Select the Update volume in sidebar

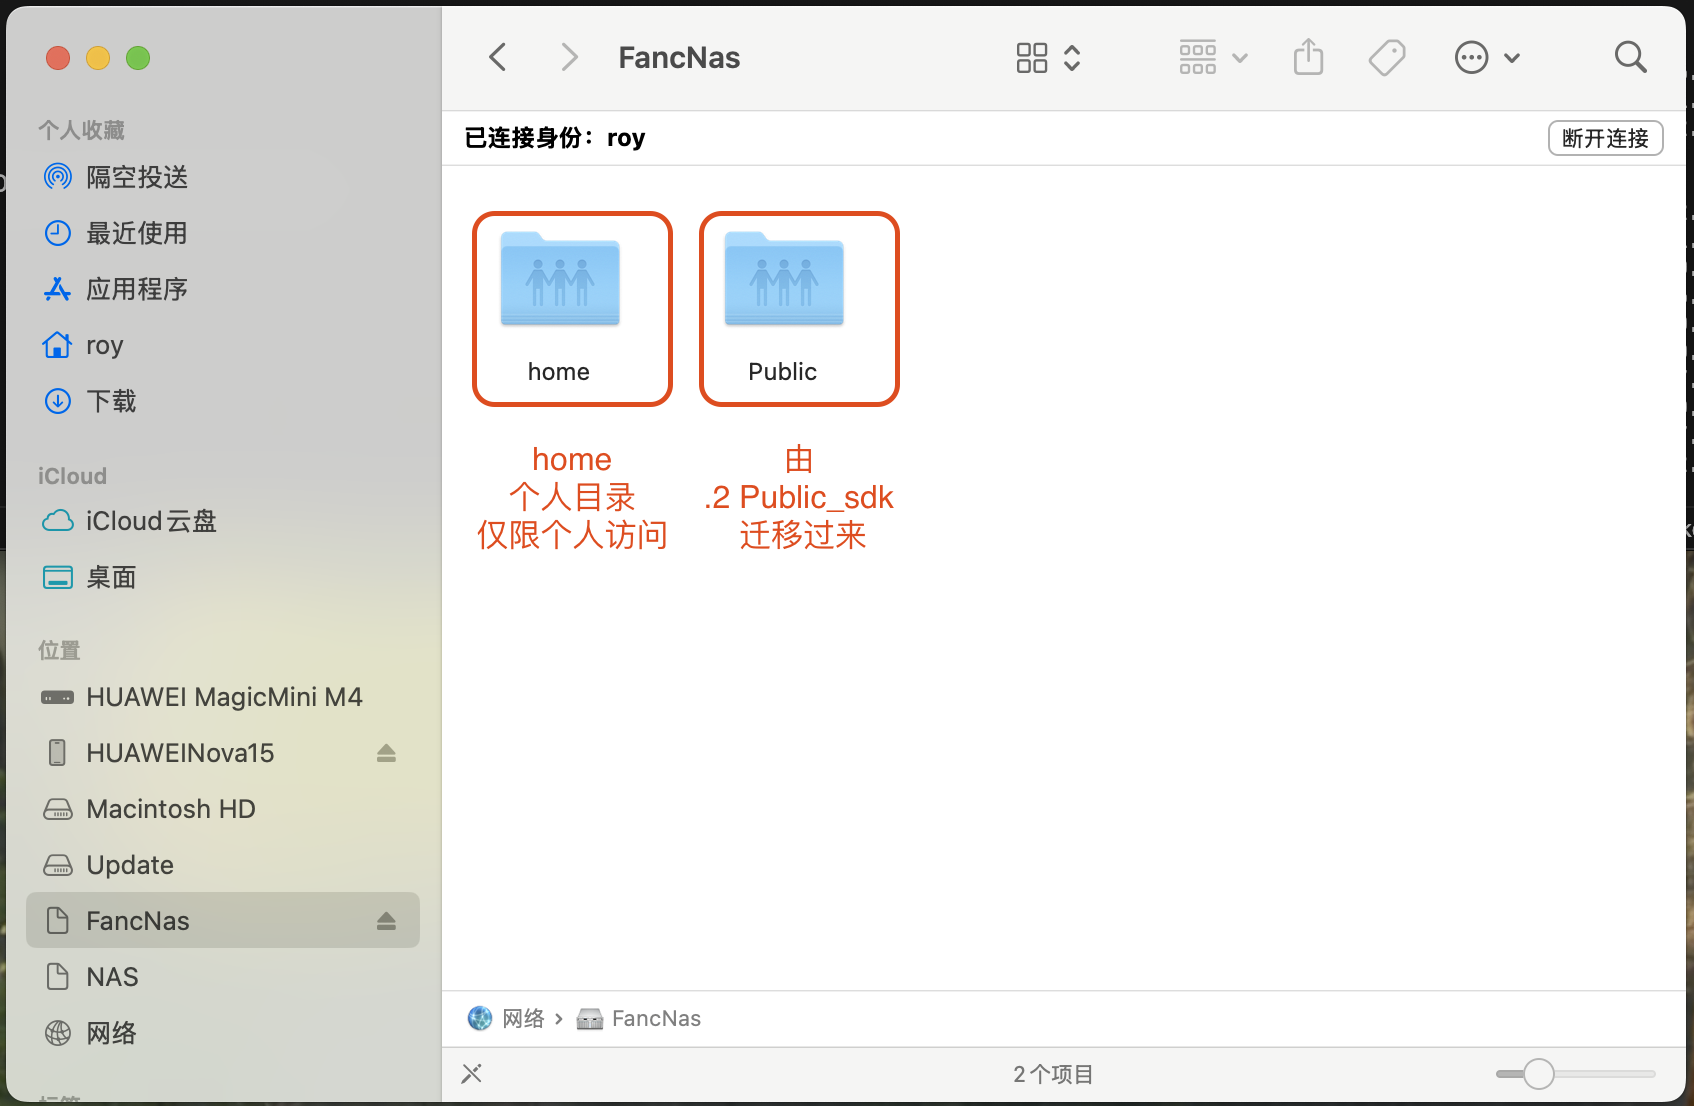click(223, 865)
